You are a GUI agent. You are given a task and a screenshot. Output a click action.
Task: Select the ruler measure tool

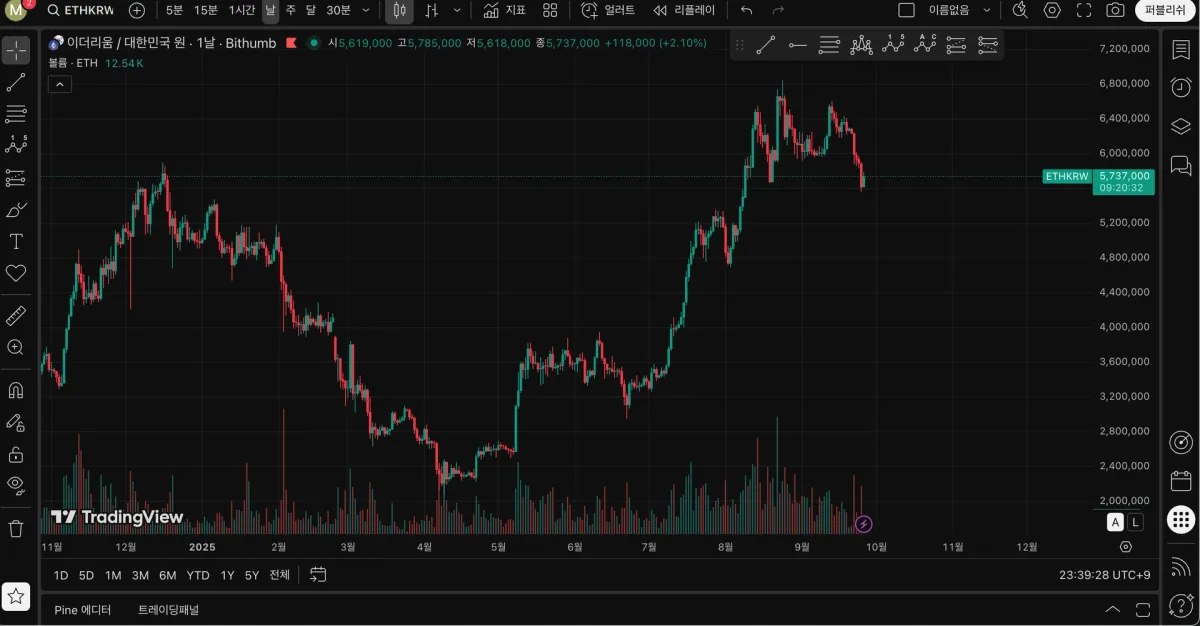tap(16, 316)
